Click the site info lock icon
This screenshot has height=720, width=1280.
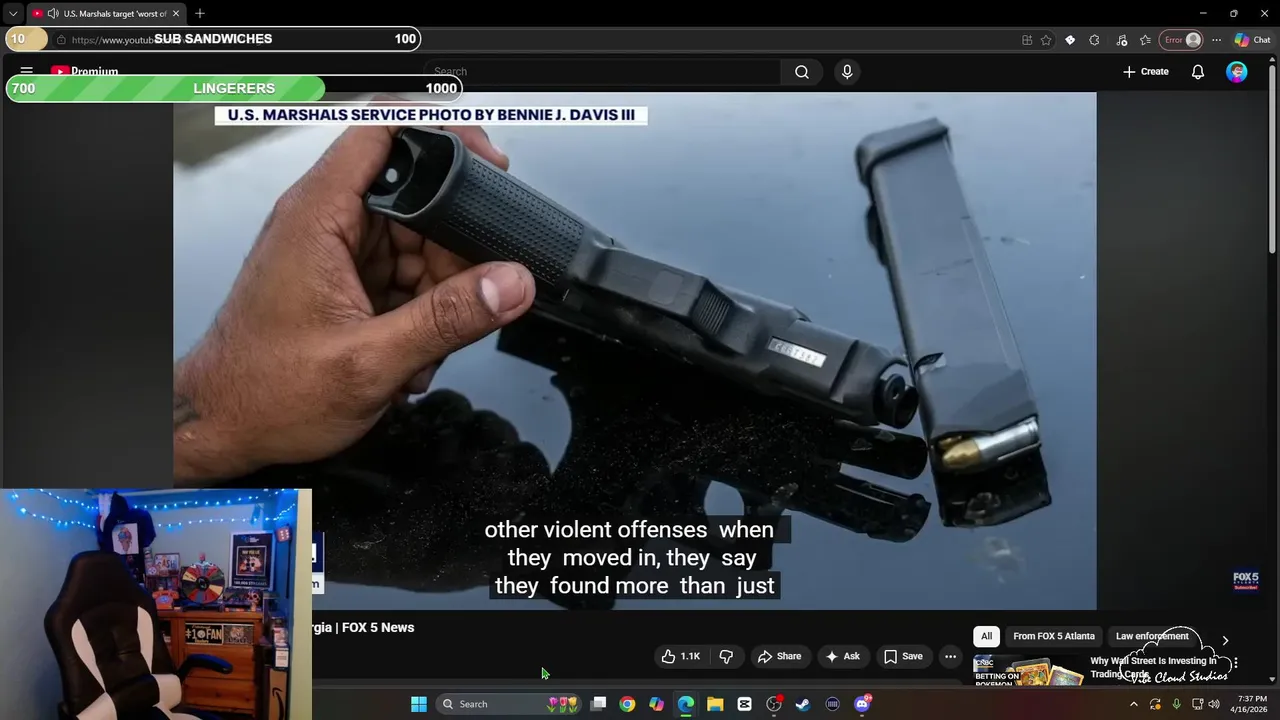[x=61, y=40]
